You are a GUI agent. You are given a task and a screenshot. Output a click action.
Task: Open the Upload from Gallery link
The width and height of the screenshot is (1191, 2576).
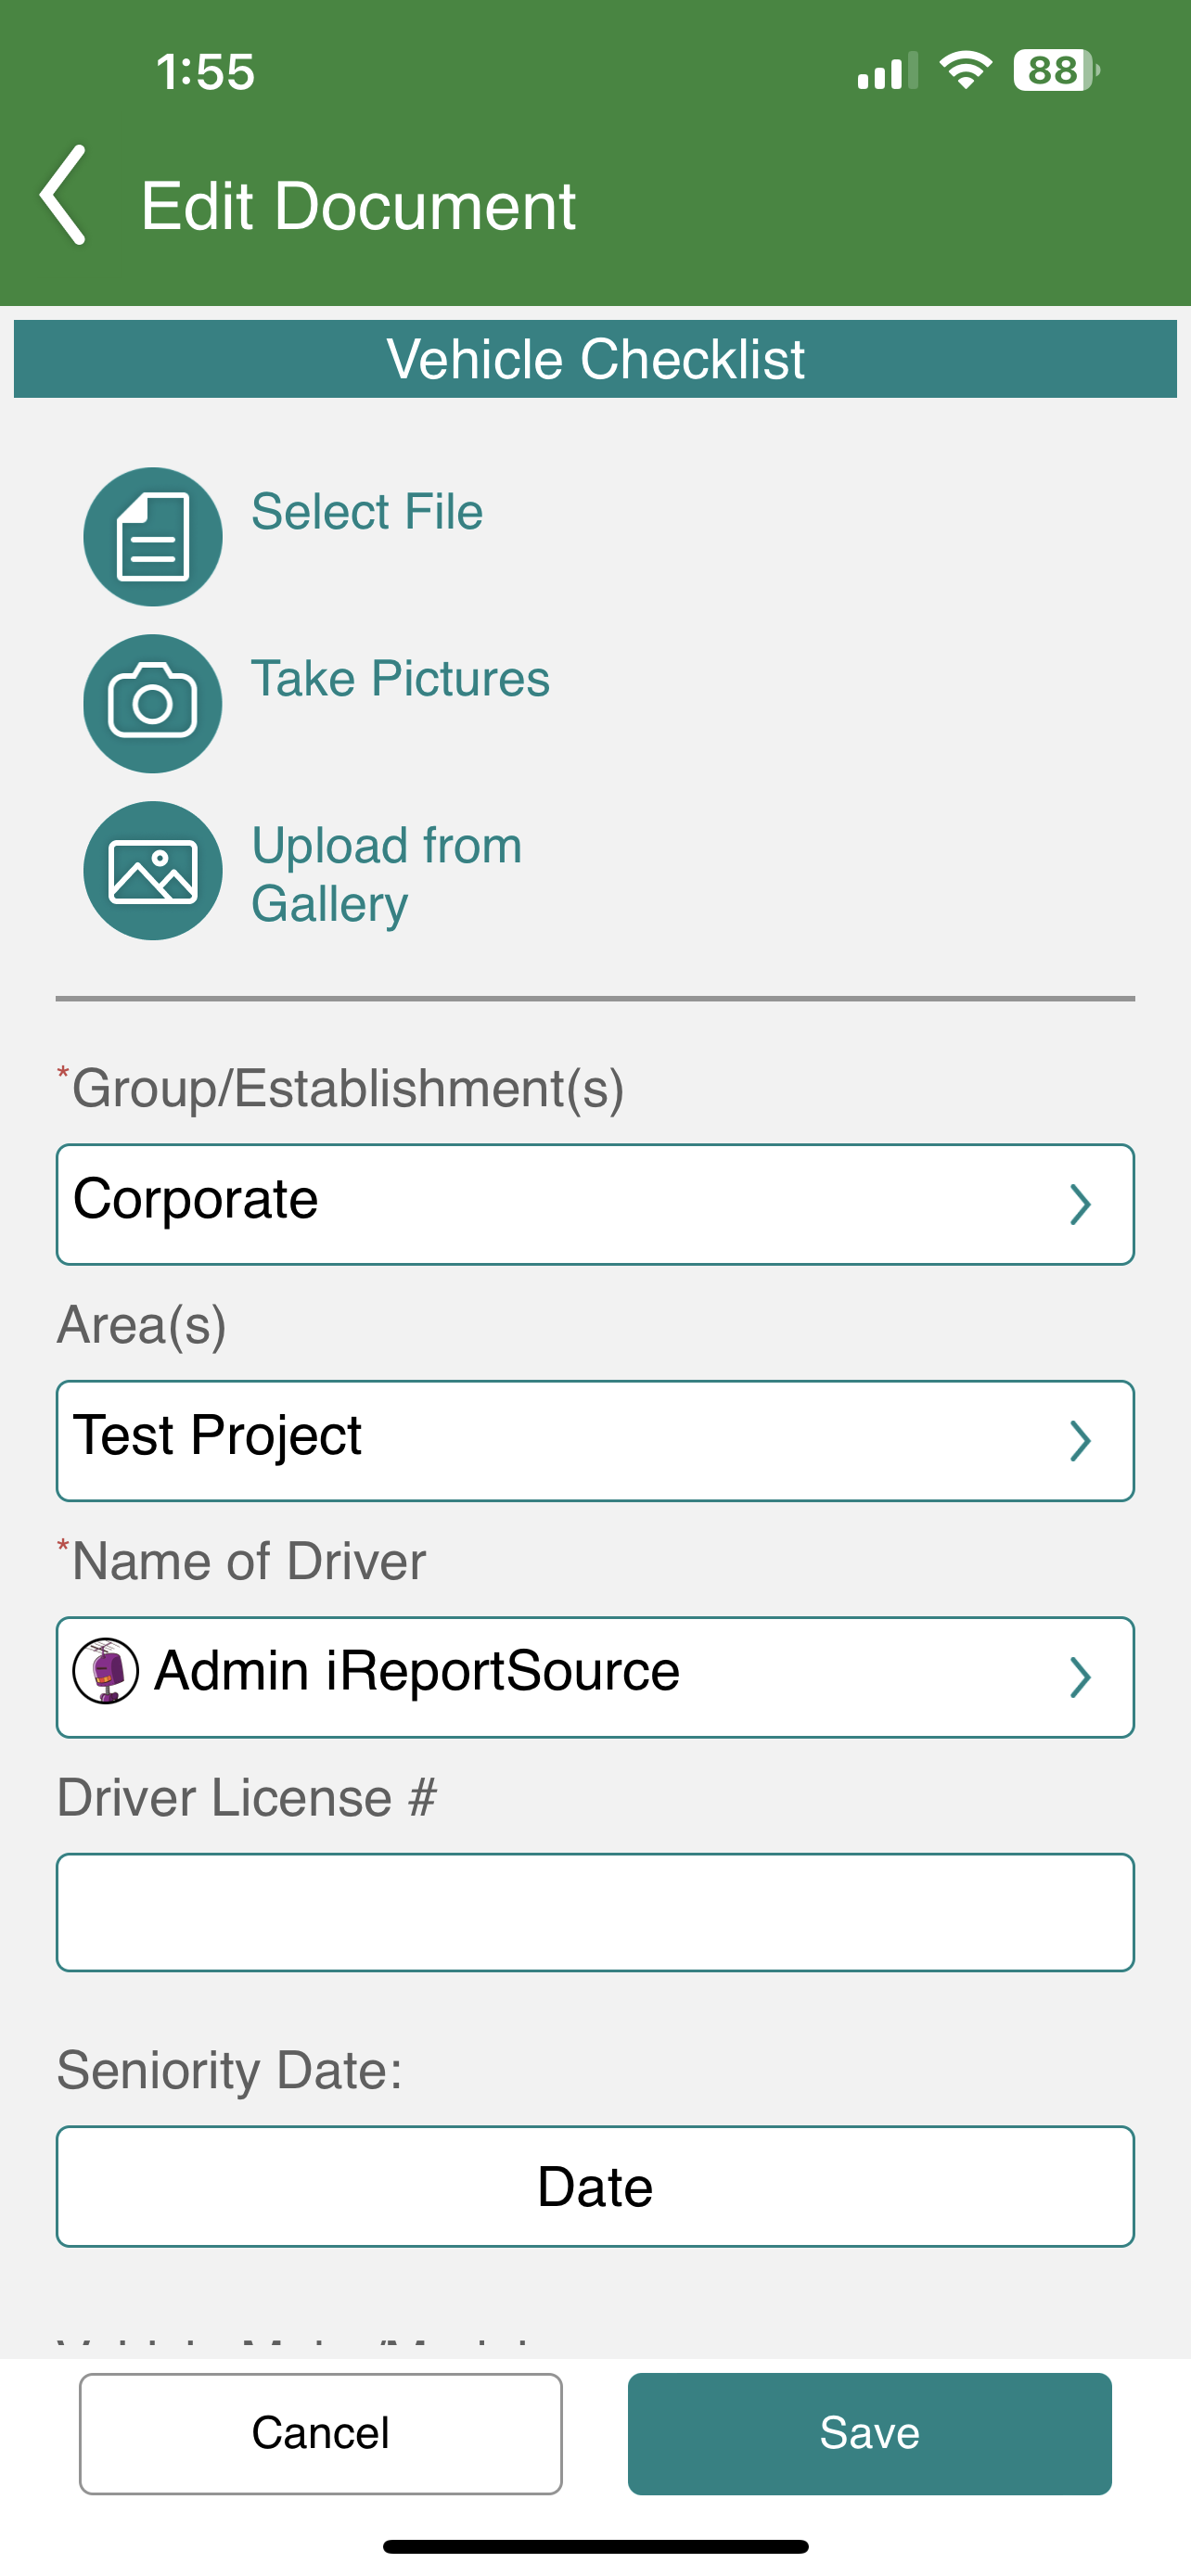pyautogui.click(x=387, y=874)
